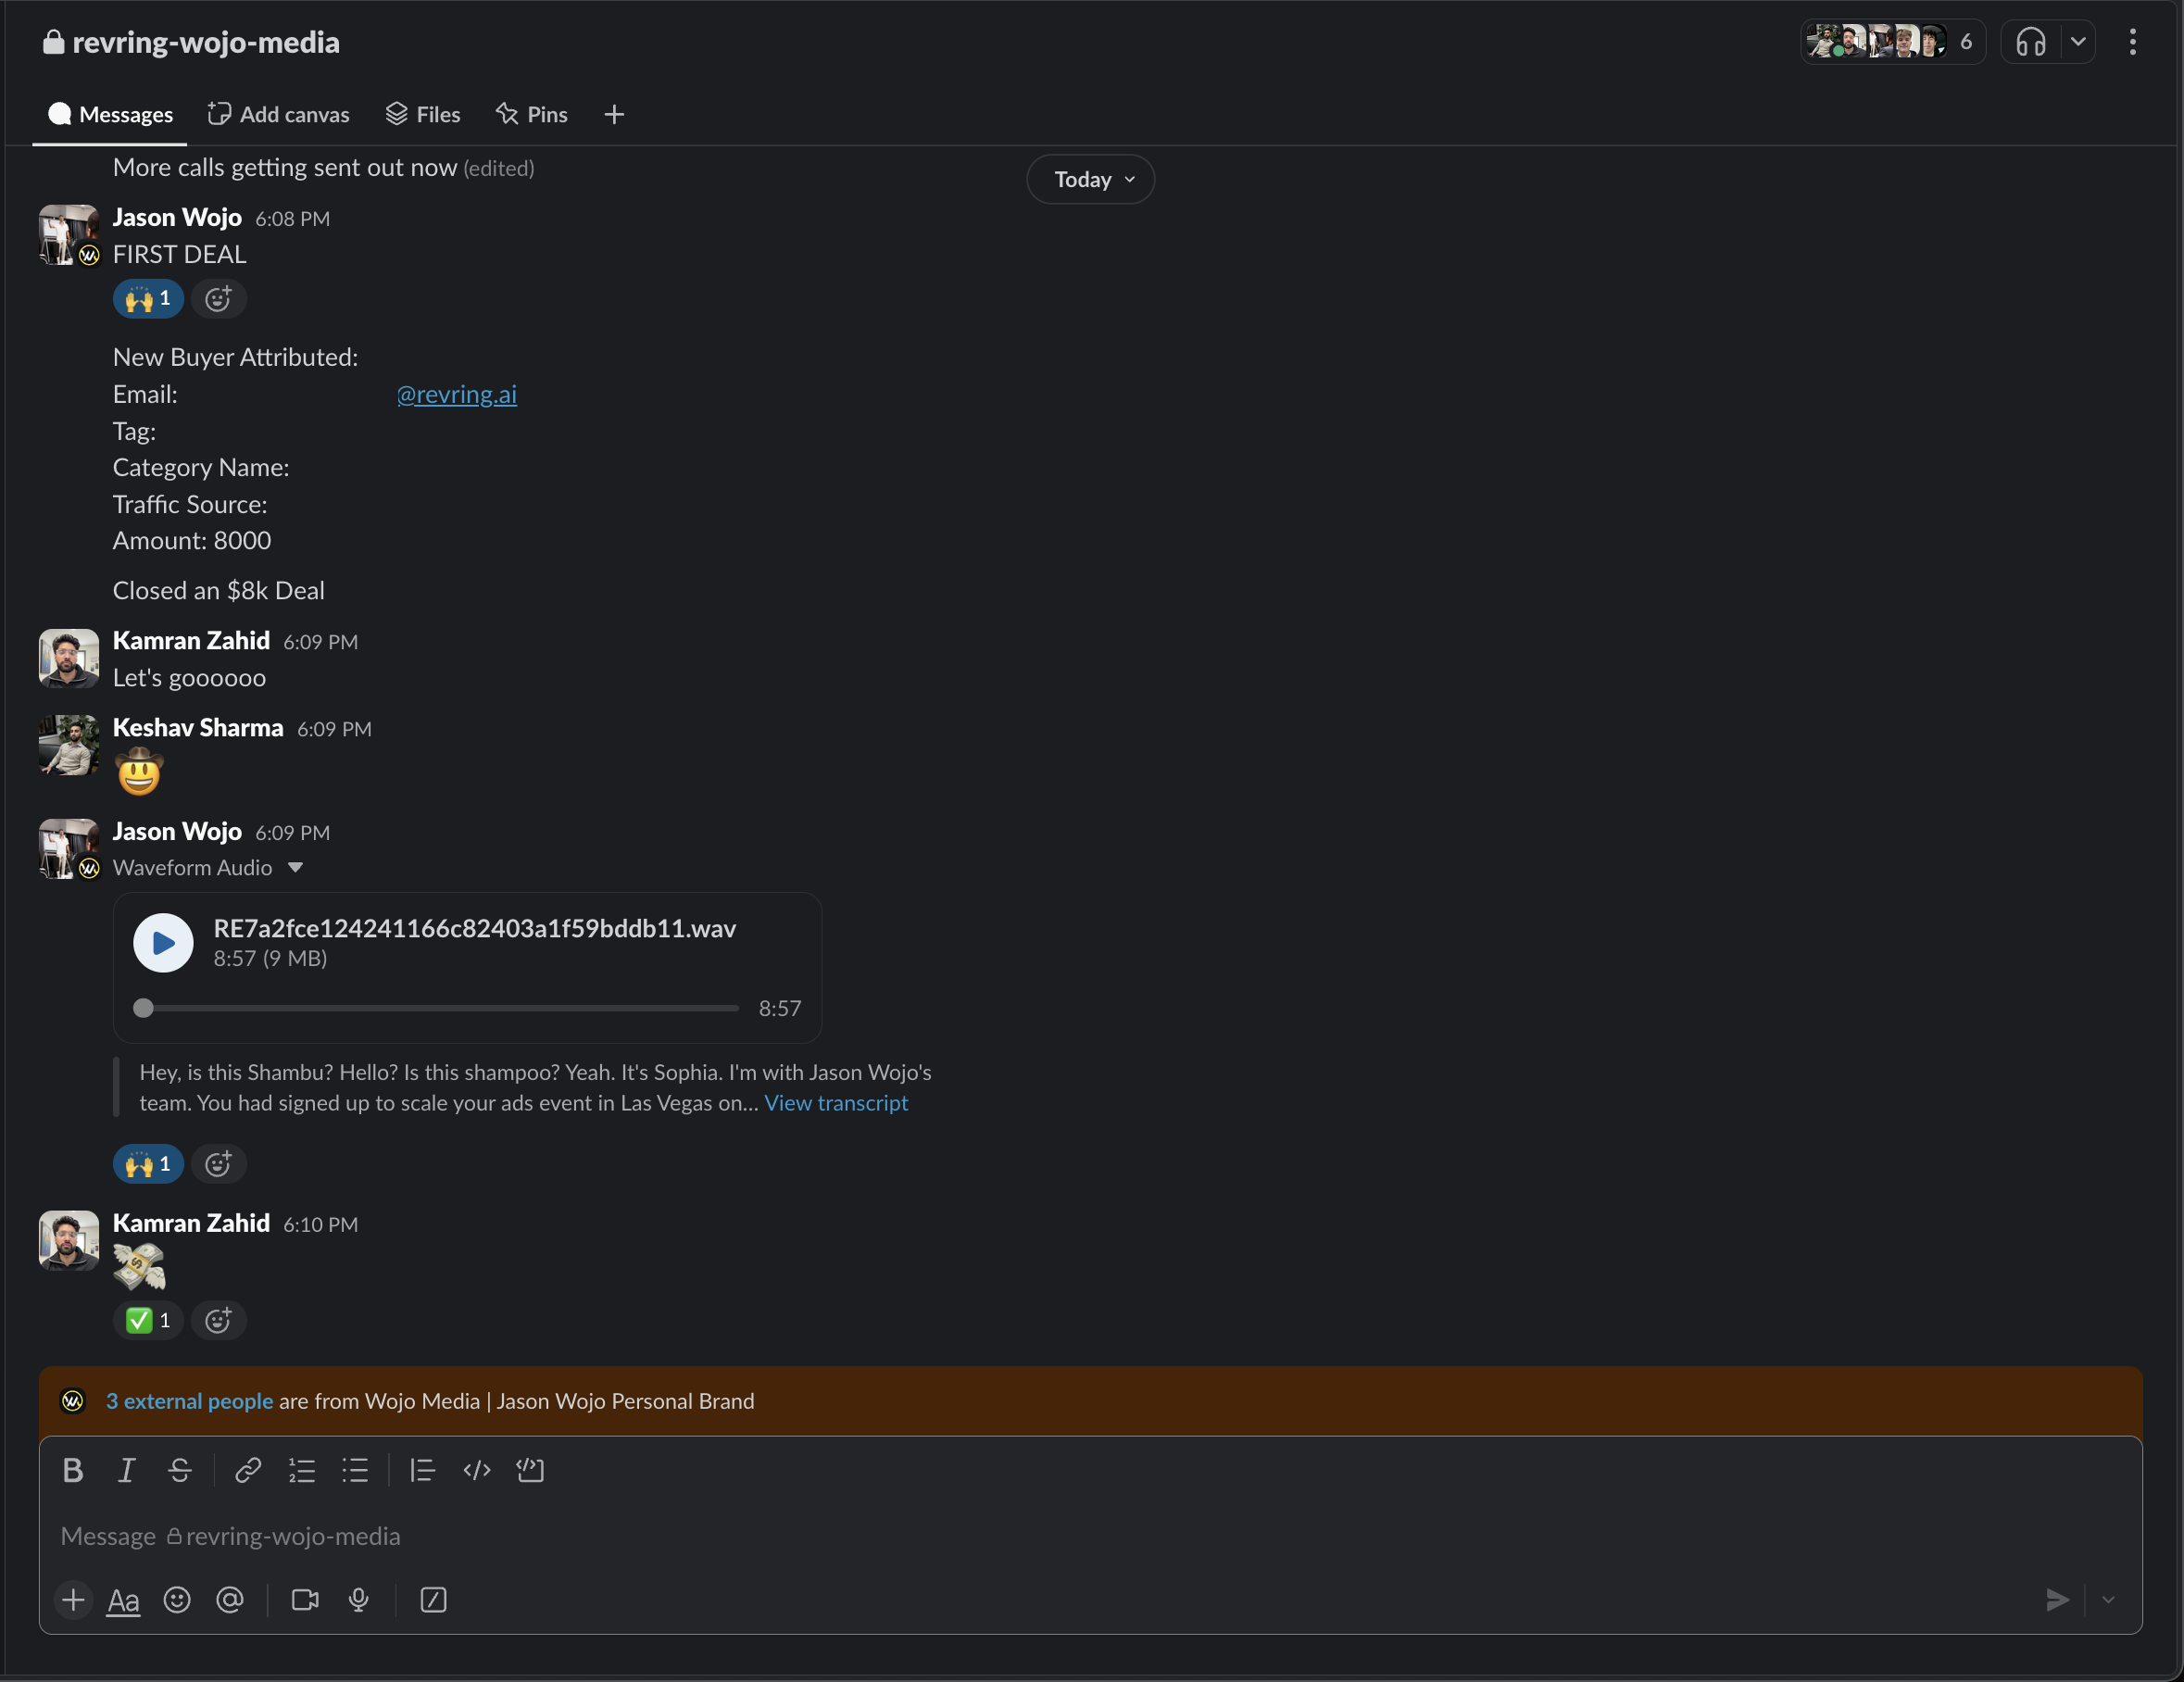Insert a link using the composer toolbar
This screenshot has height=1682, width=2184.
[x=248, y=1470]
